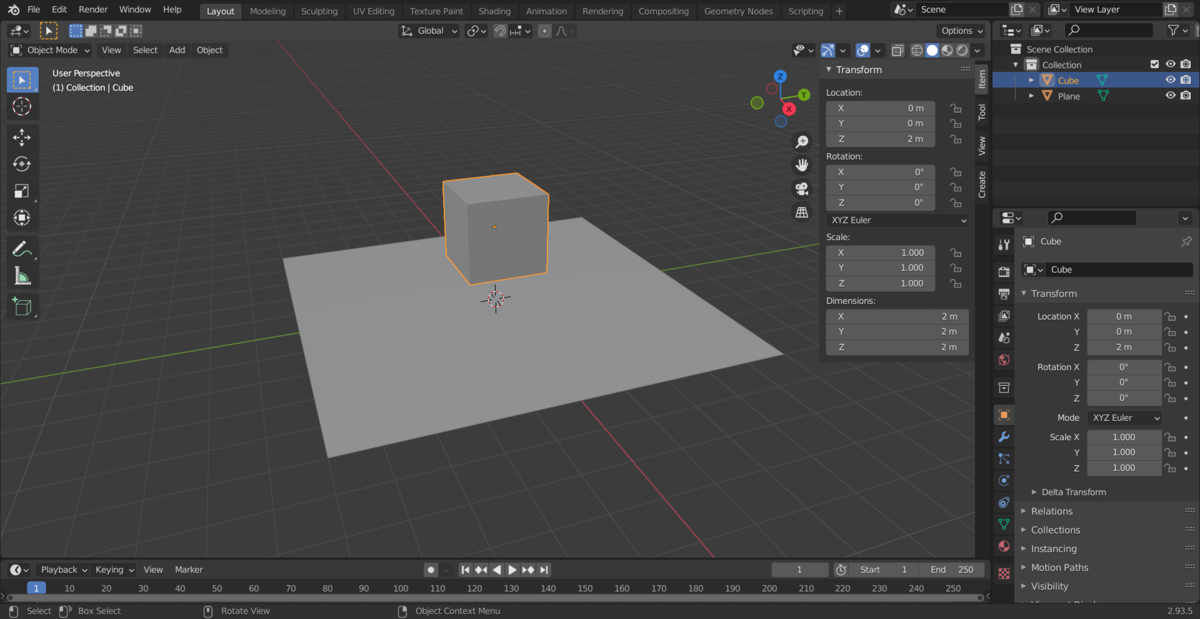Toggle X-ray display mode

[897, 50]
